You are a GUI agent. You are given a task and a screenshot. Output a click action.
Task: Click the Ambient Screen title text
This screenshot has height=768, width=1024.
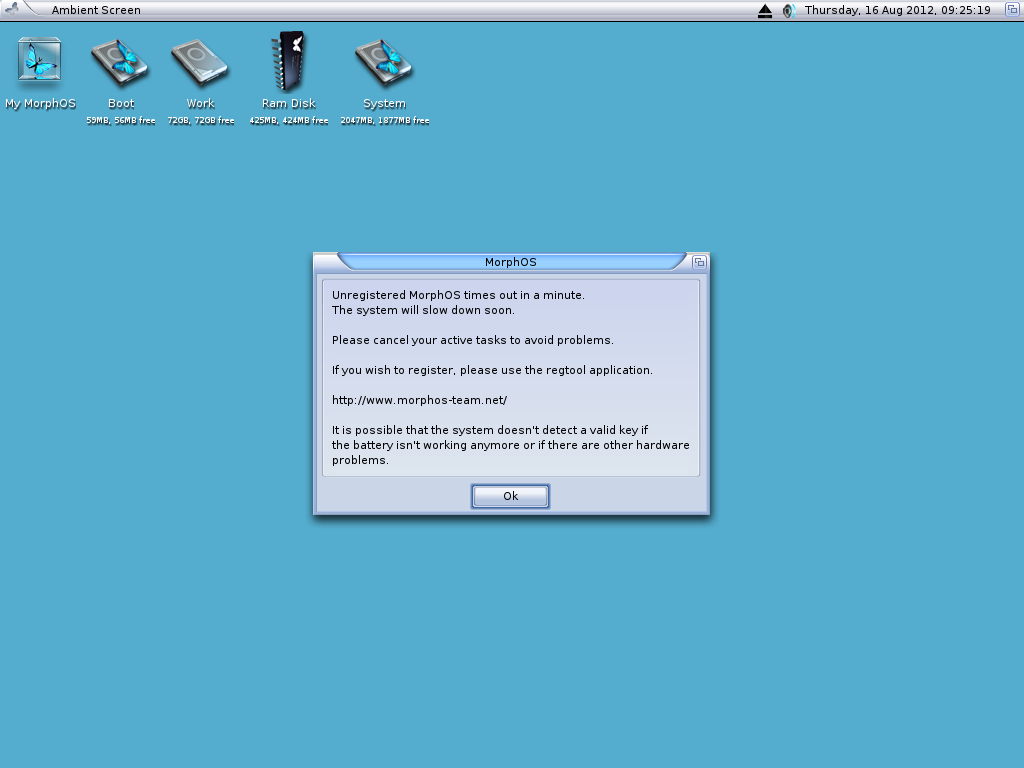coord(96,10)
